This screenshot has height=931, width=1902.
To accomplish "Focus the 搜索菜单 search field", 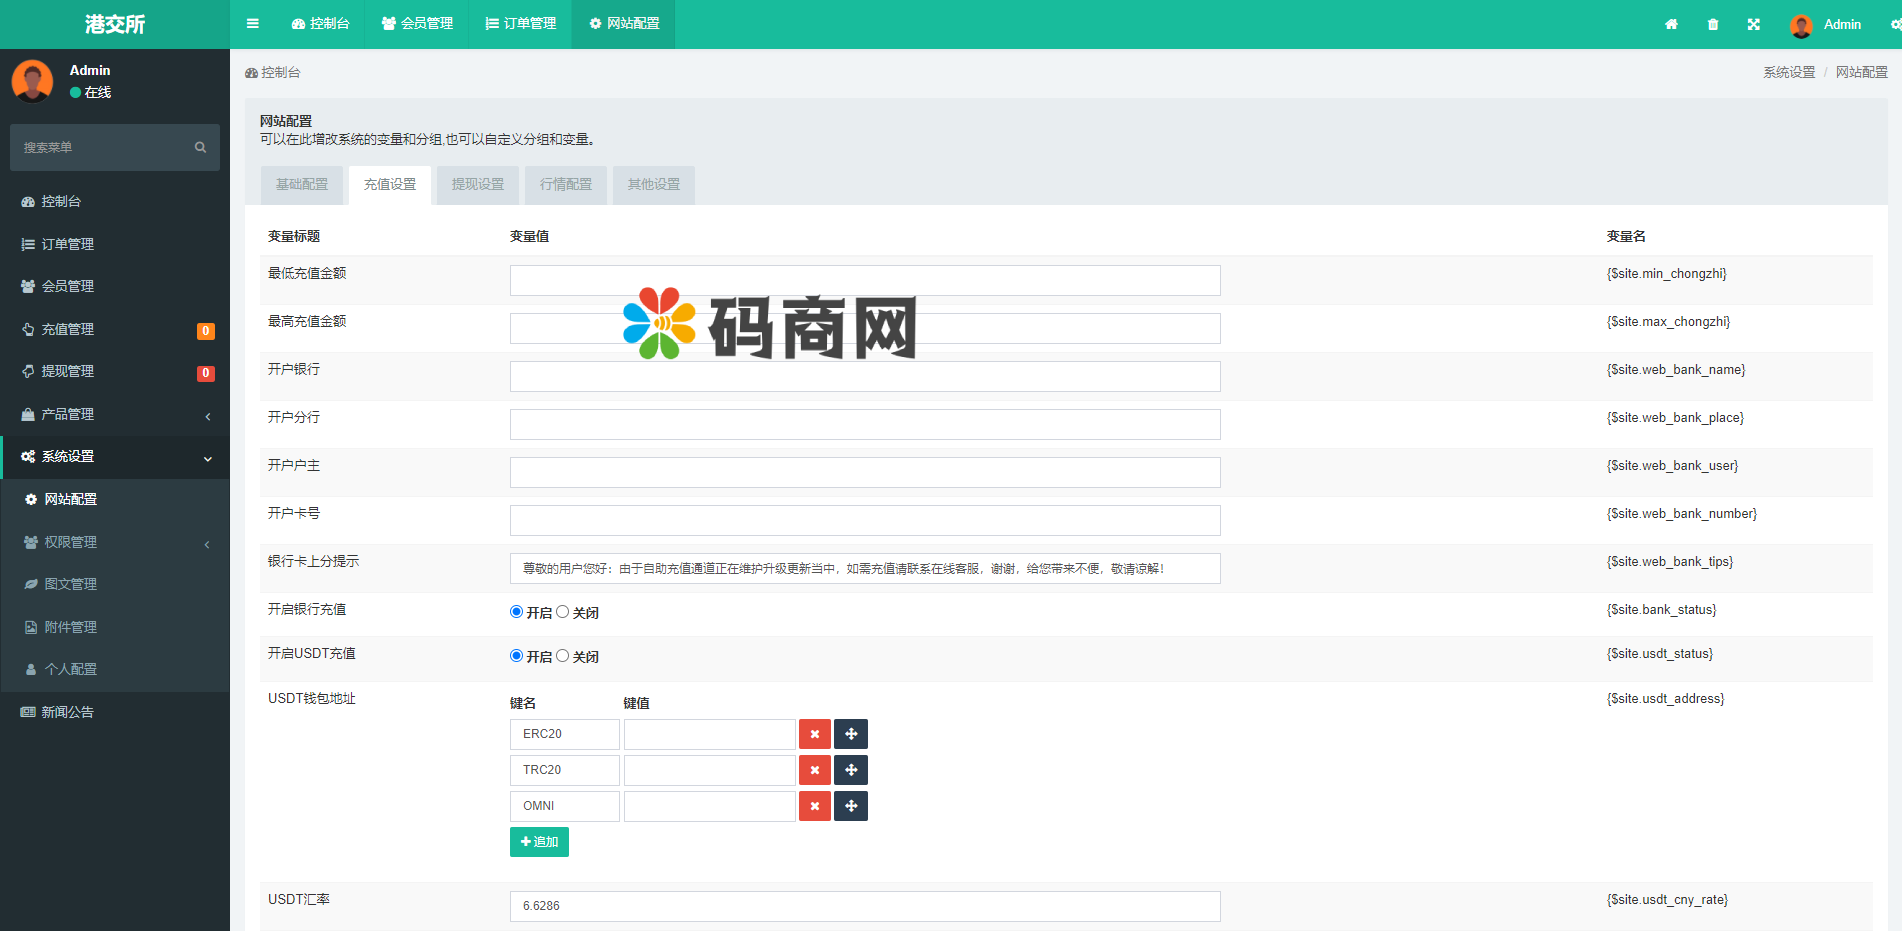I will pyautogui.click(x=100, y=148).
